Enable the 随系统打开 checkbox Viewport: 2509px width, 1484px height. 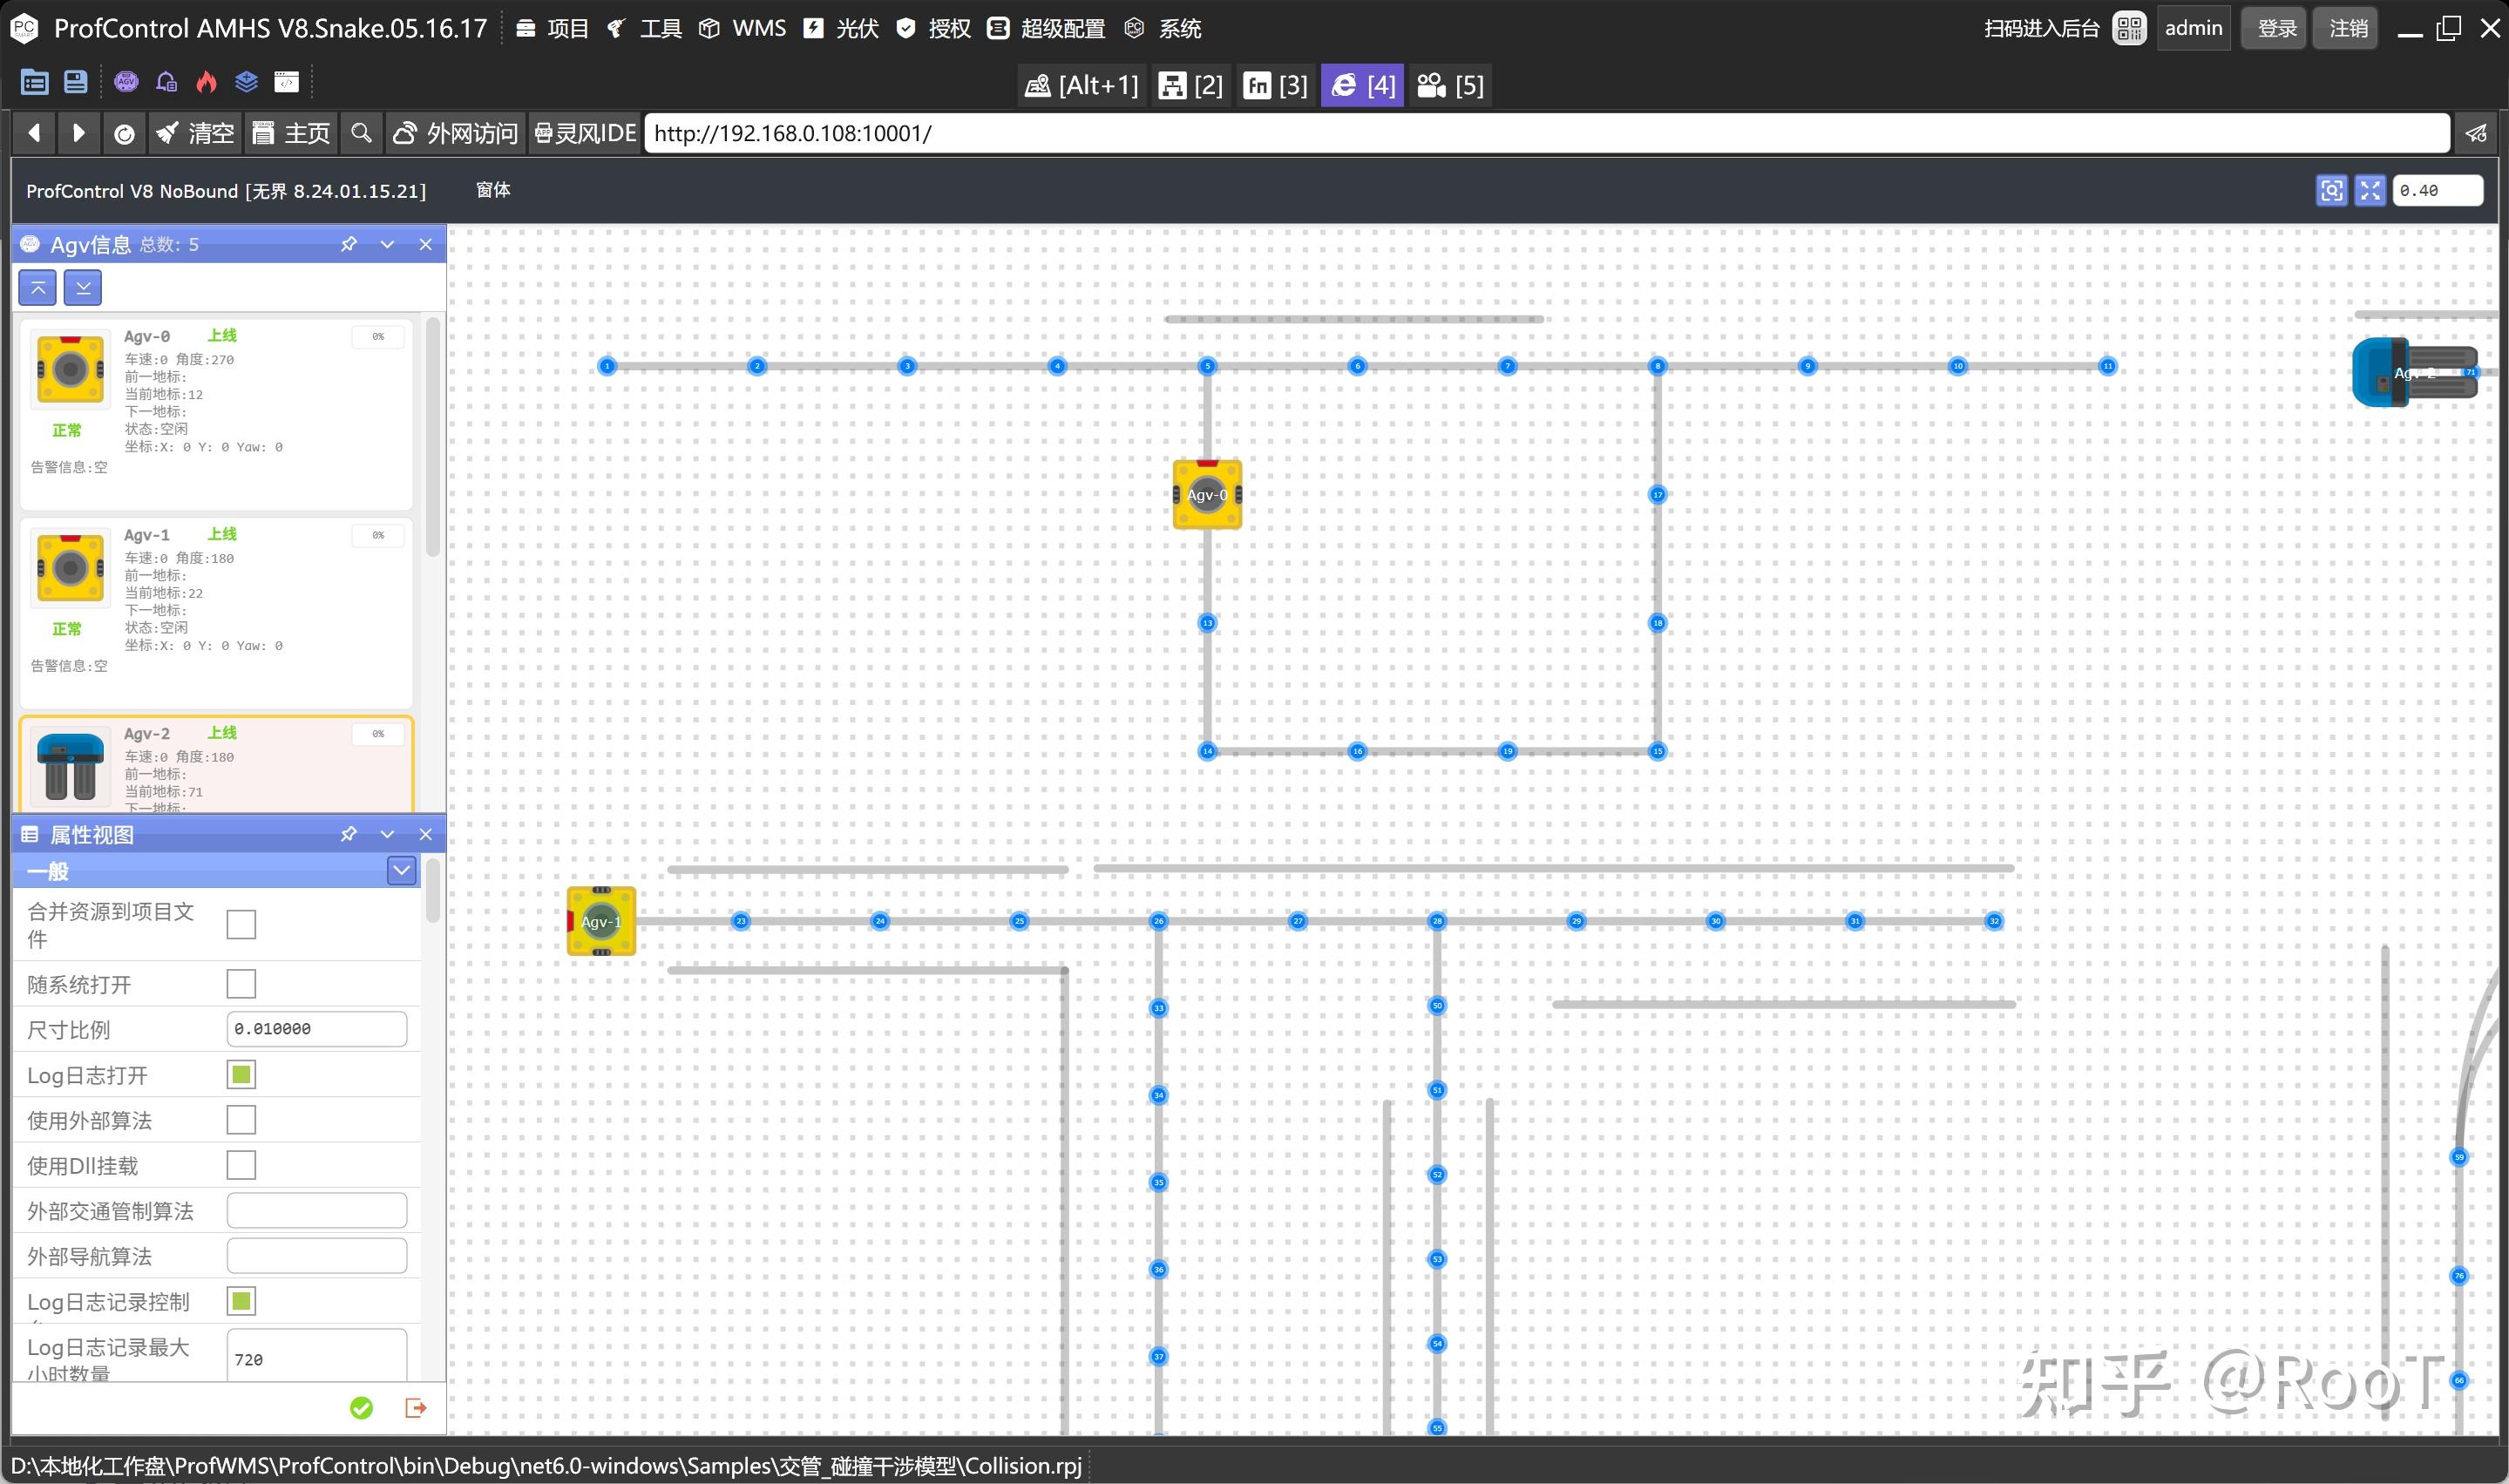point(241,984)
